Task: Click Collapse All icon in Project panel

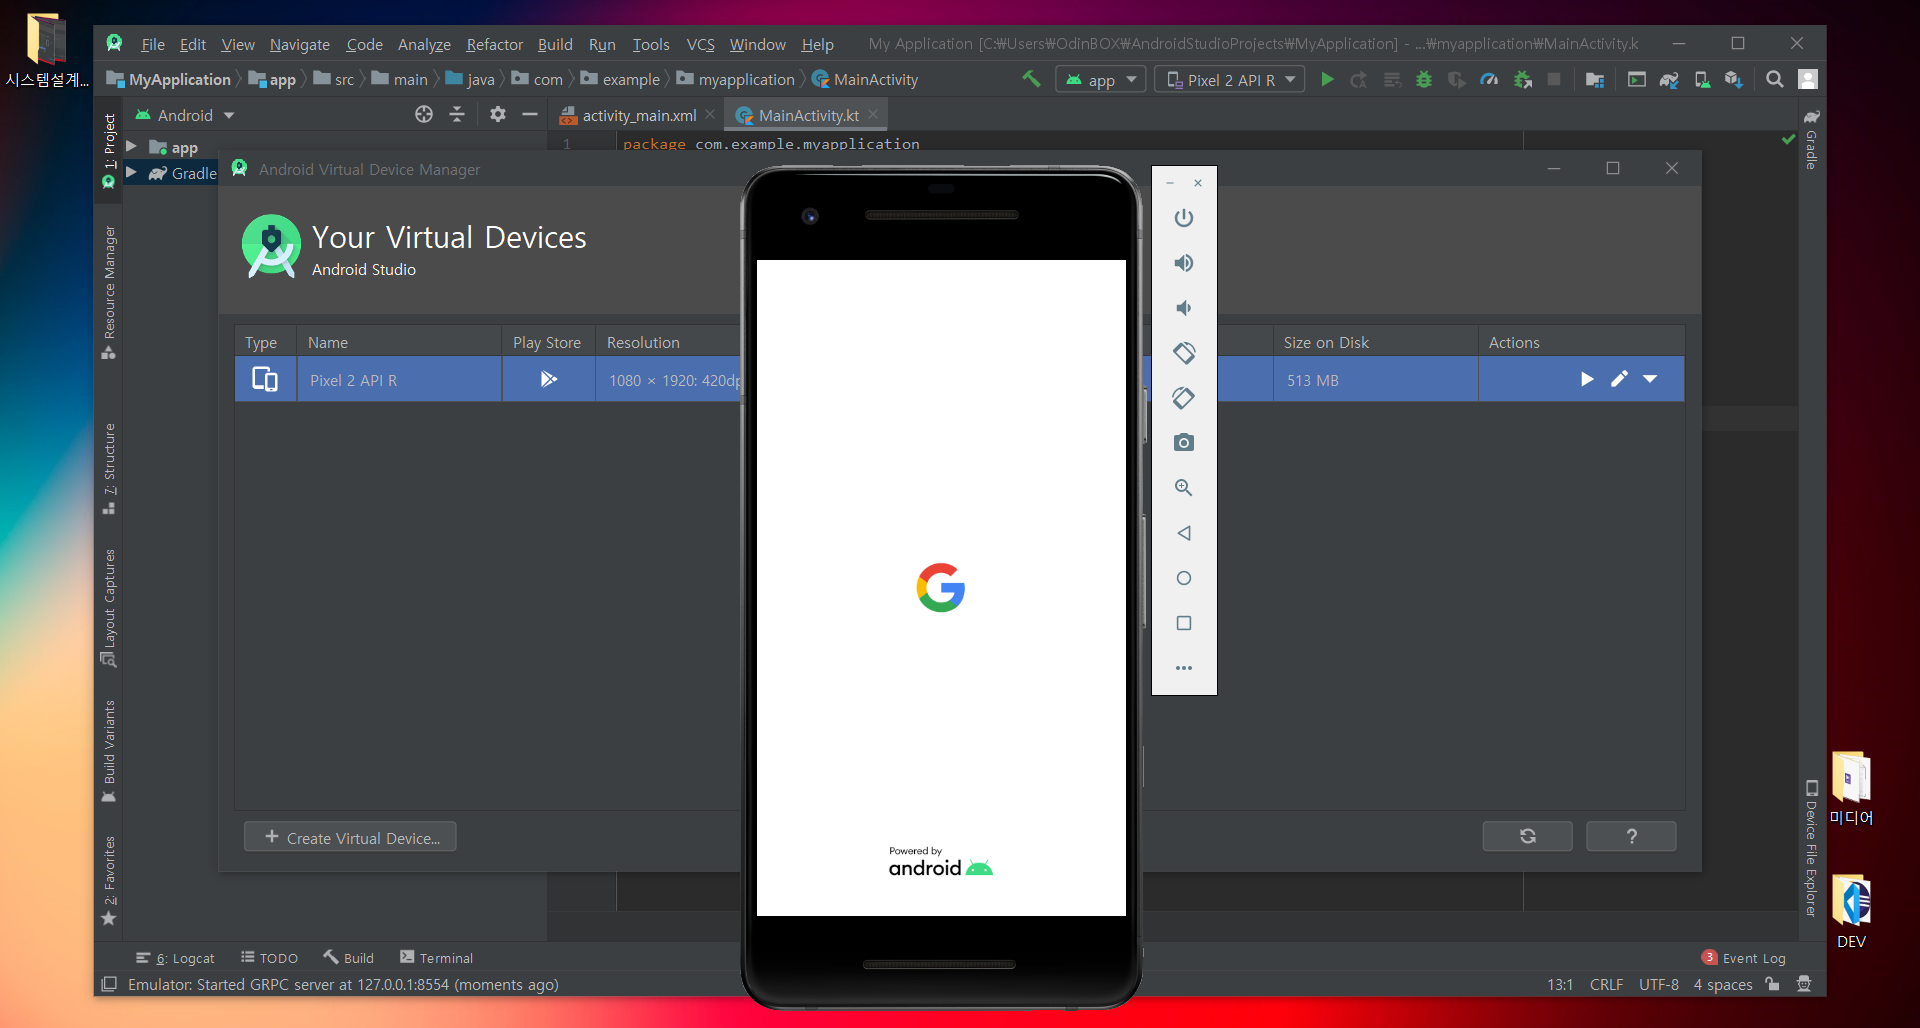Action: coord(457,115)
